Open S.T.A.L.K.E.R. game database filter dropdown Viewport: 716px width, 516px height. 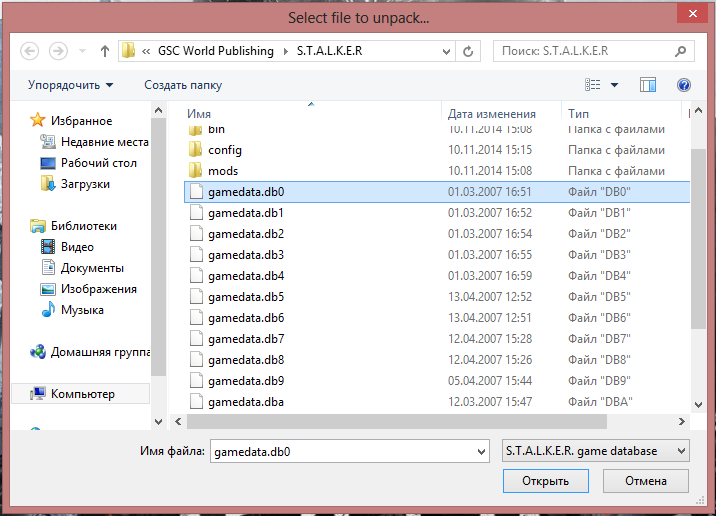pyautogui.click(x=595, y=451)
